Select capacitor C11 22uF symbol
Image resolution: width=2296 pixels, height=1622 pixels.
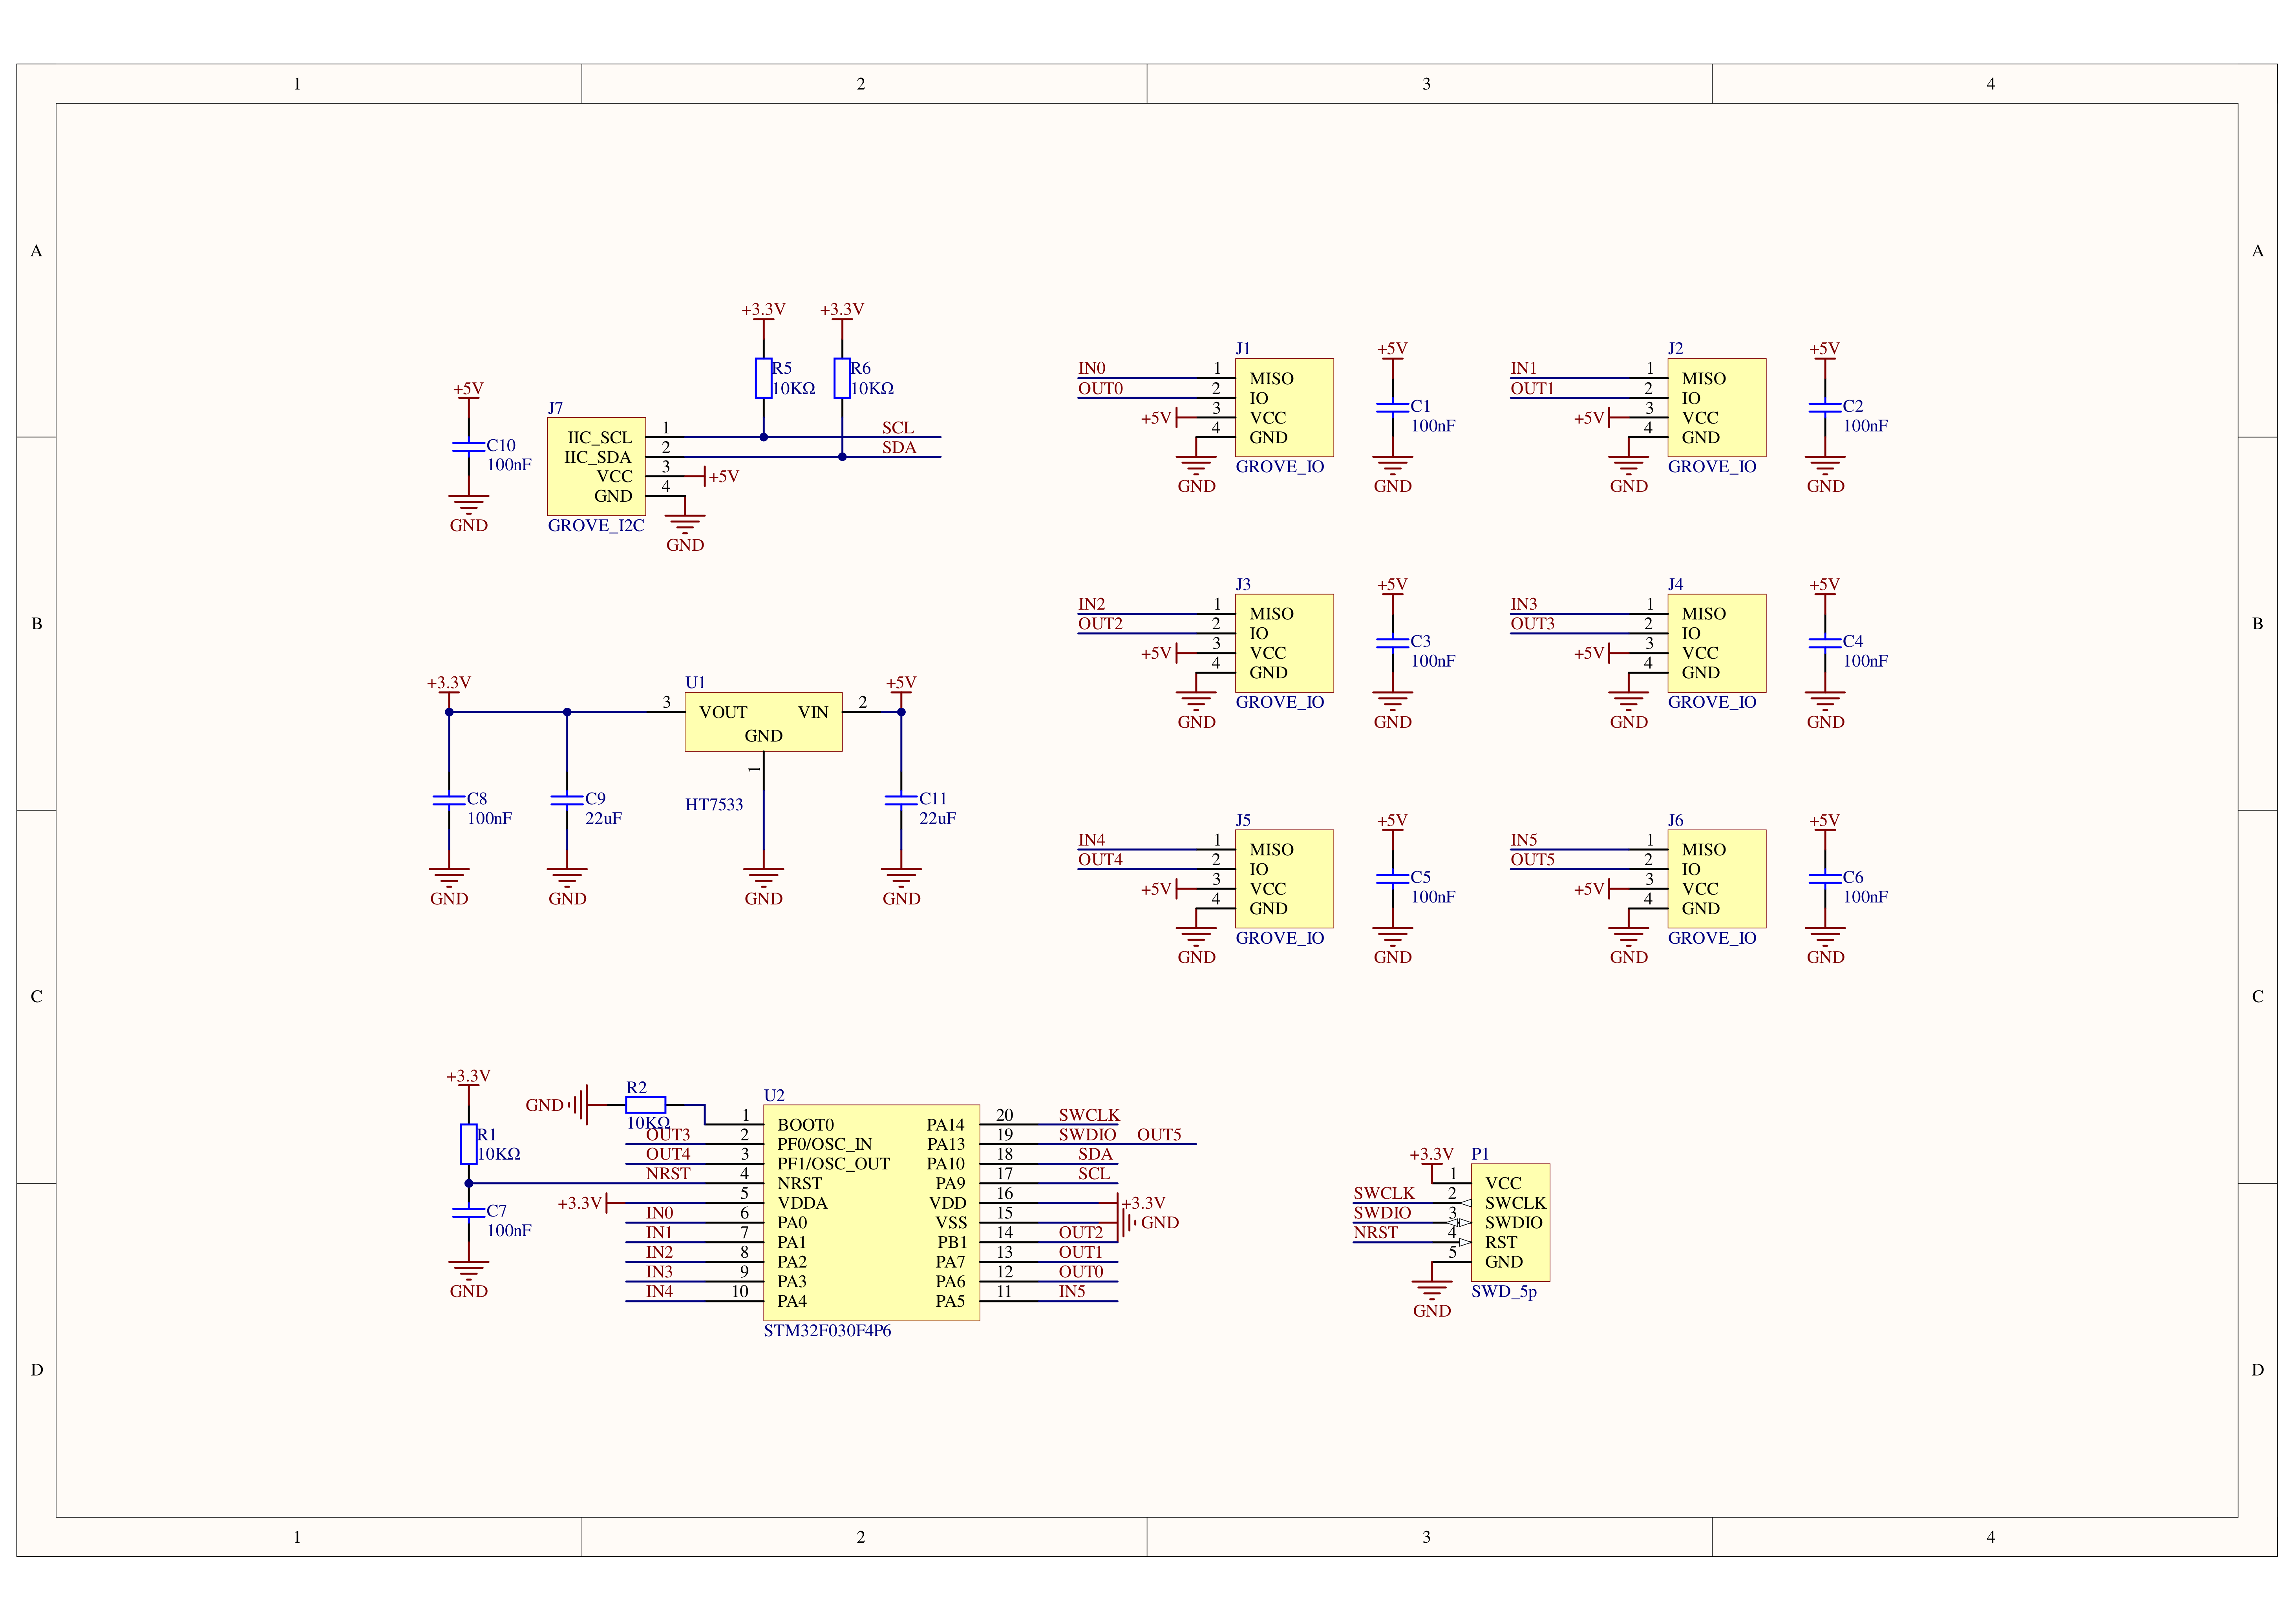tap(901, 800)
